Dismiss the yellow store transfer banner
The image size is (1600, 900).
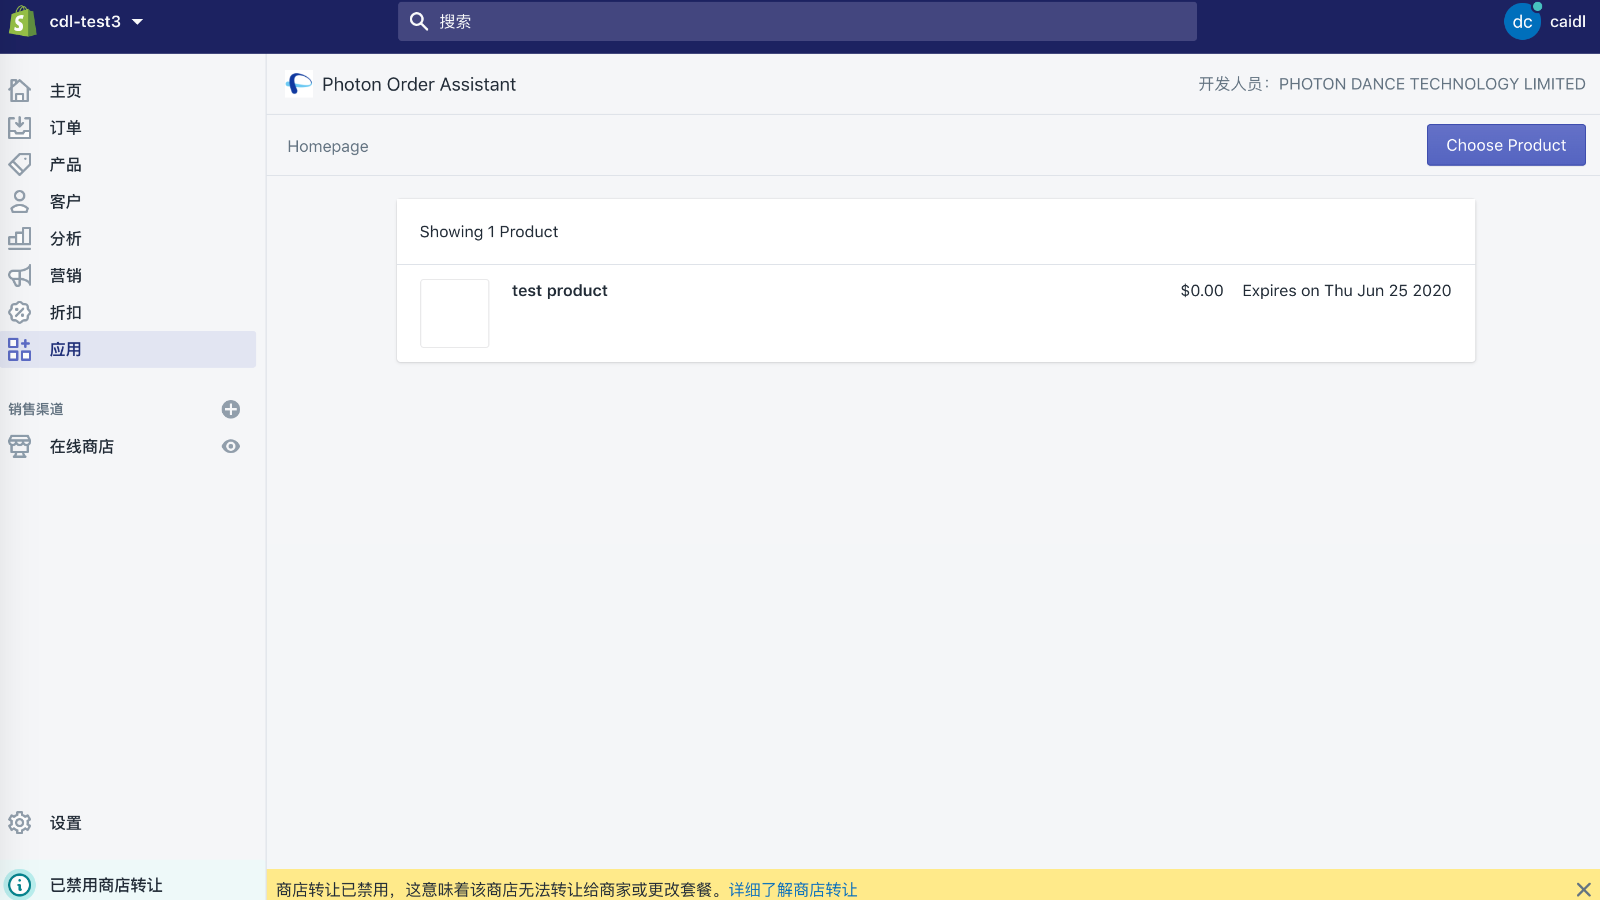click(1583, 889)
